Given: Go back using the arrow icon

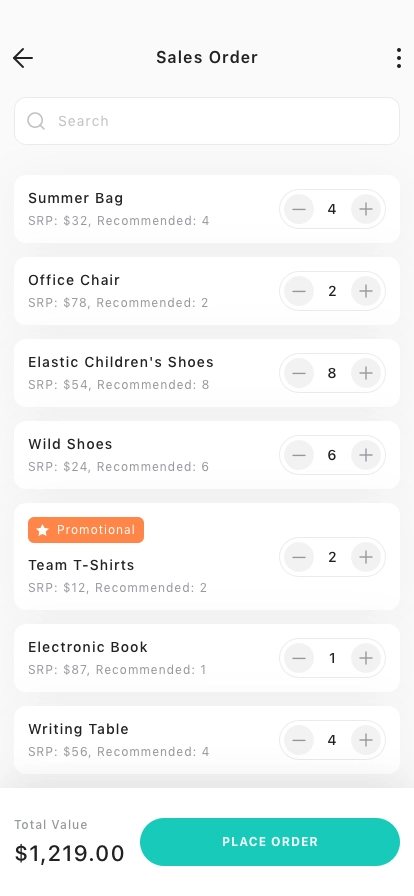Looking at the screenshot, I should pos(23,58).
